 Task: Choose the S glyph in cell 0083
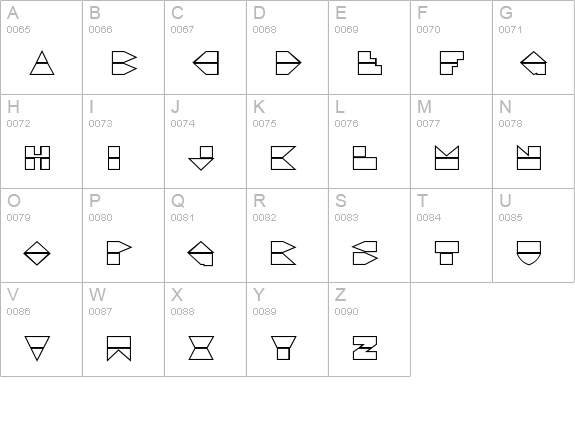point(365,253)
